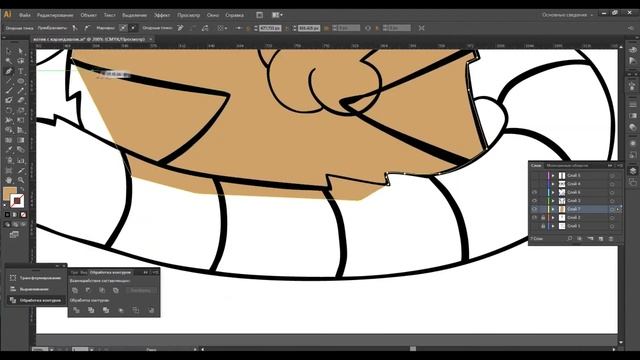Viewport: 640px width, 360px height.
Task: Click the Divide pathfinder icon
Action: click(76, 310)
